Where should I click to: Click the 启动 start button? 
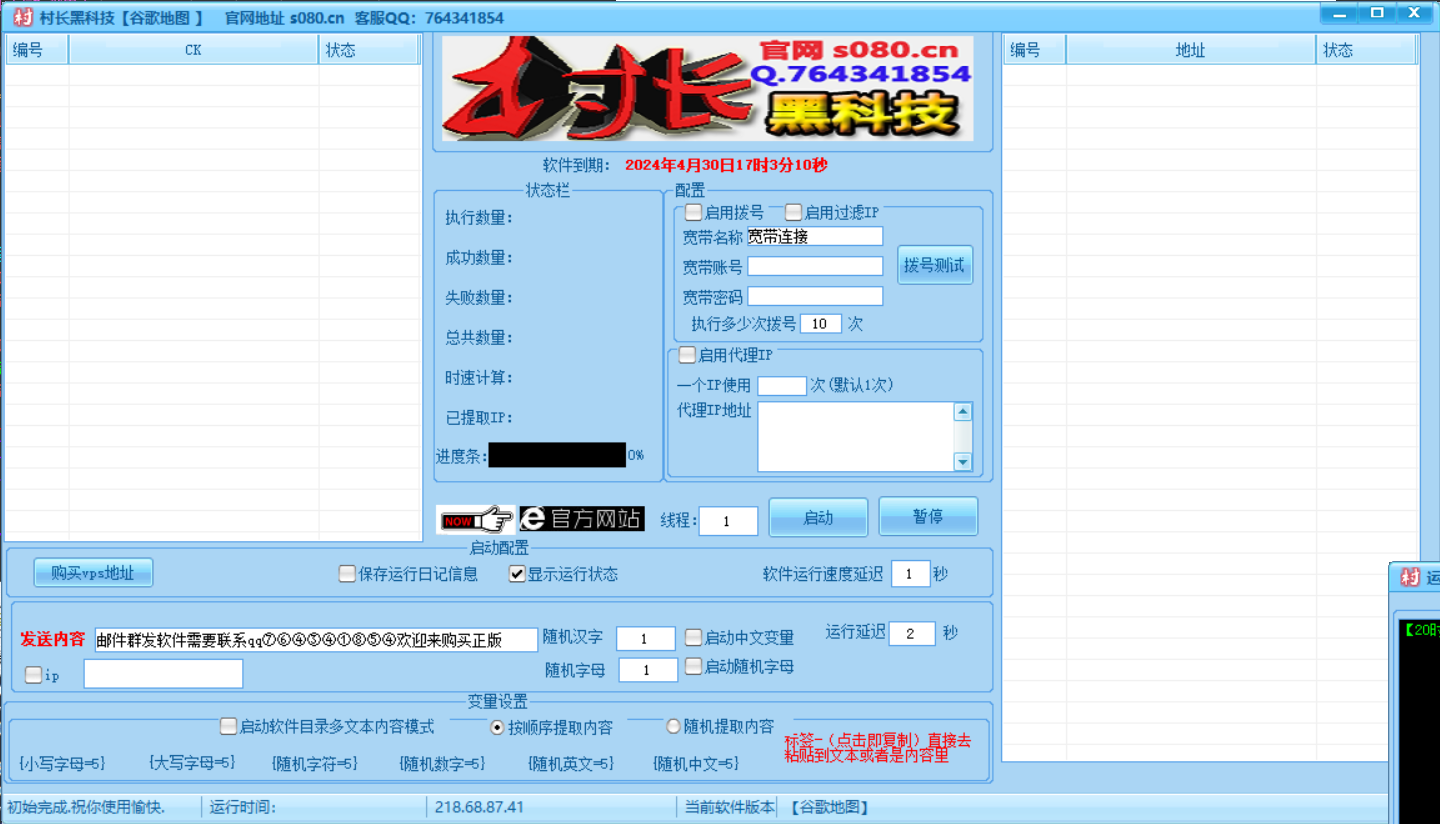[818, 517]
